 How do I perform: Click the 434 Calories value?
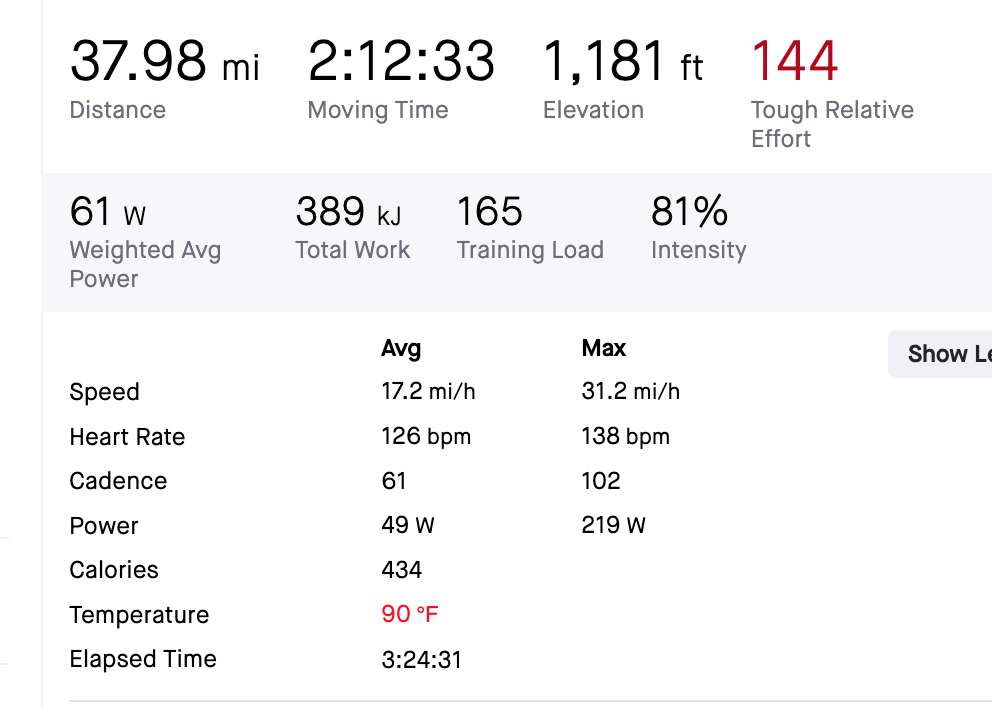(x=402, y=570)
